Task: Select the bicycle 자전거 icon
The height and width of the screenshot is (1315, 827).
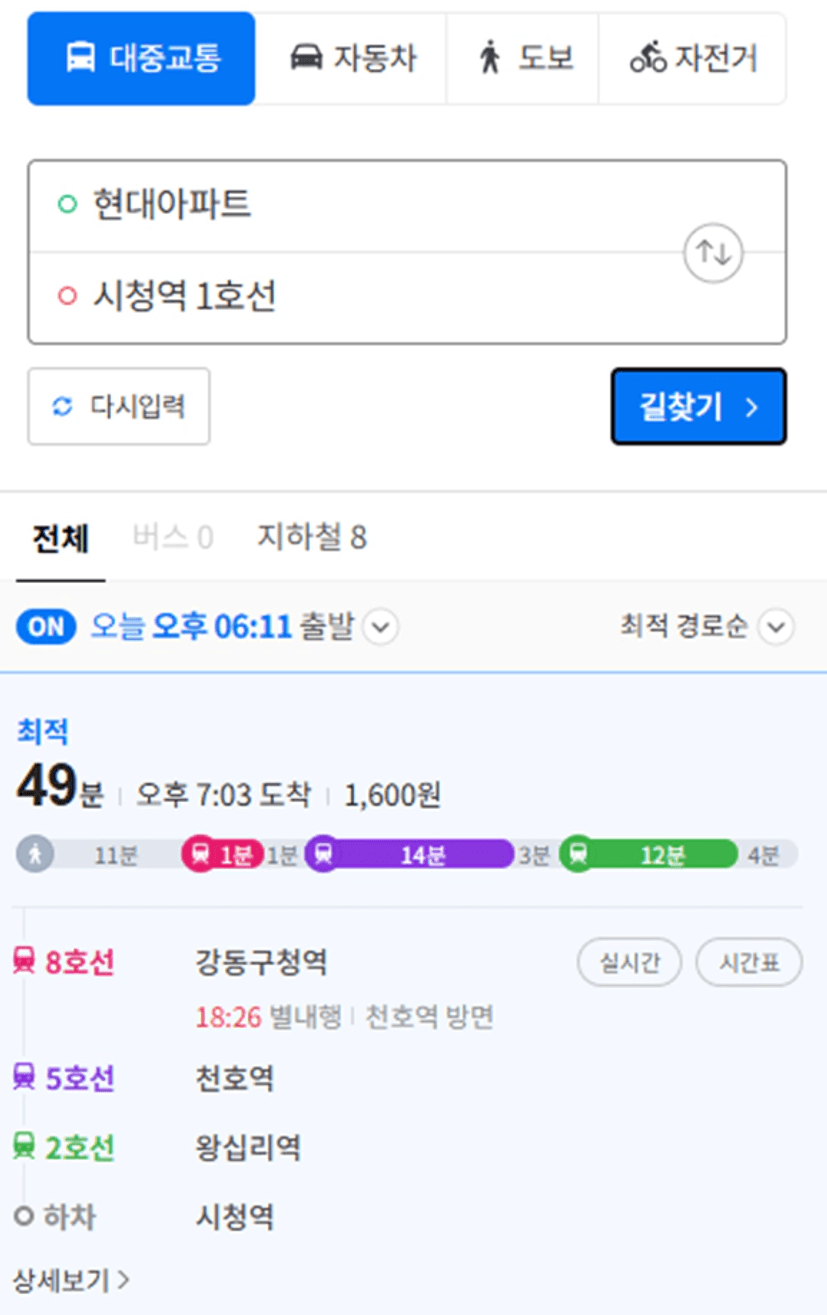Action: (648, 58)
